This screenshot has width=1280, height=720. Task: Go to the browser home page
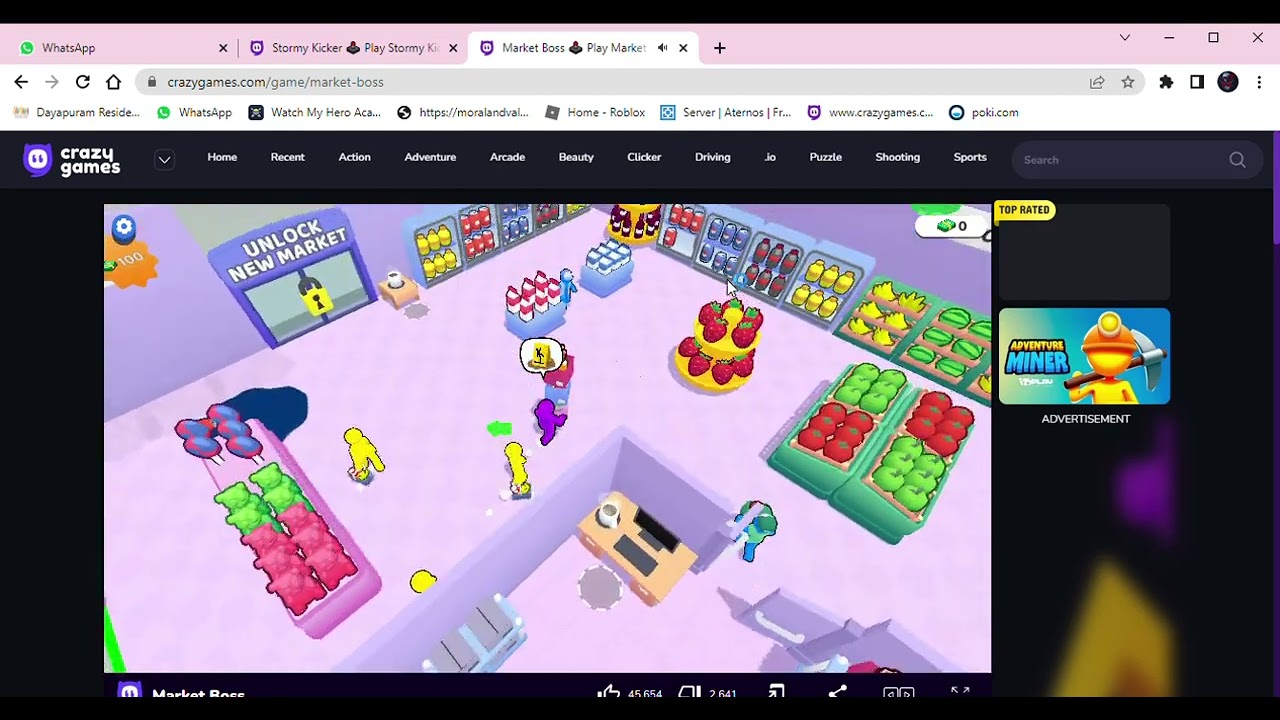click(x=113, y=82)
